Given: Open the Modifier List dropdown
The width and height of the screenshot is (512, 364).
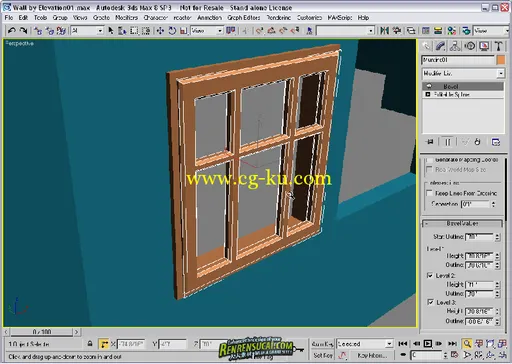Looking at the screenshot, I should pos(463,73).
